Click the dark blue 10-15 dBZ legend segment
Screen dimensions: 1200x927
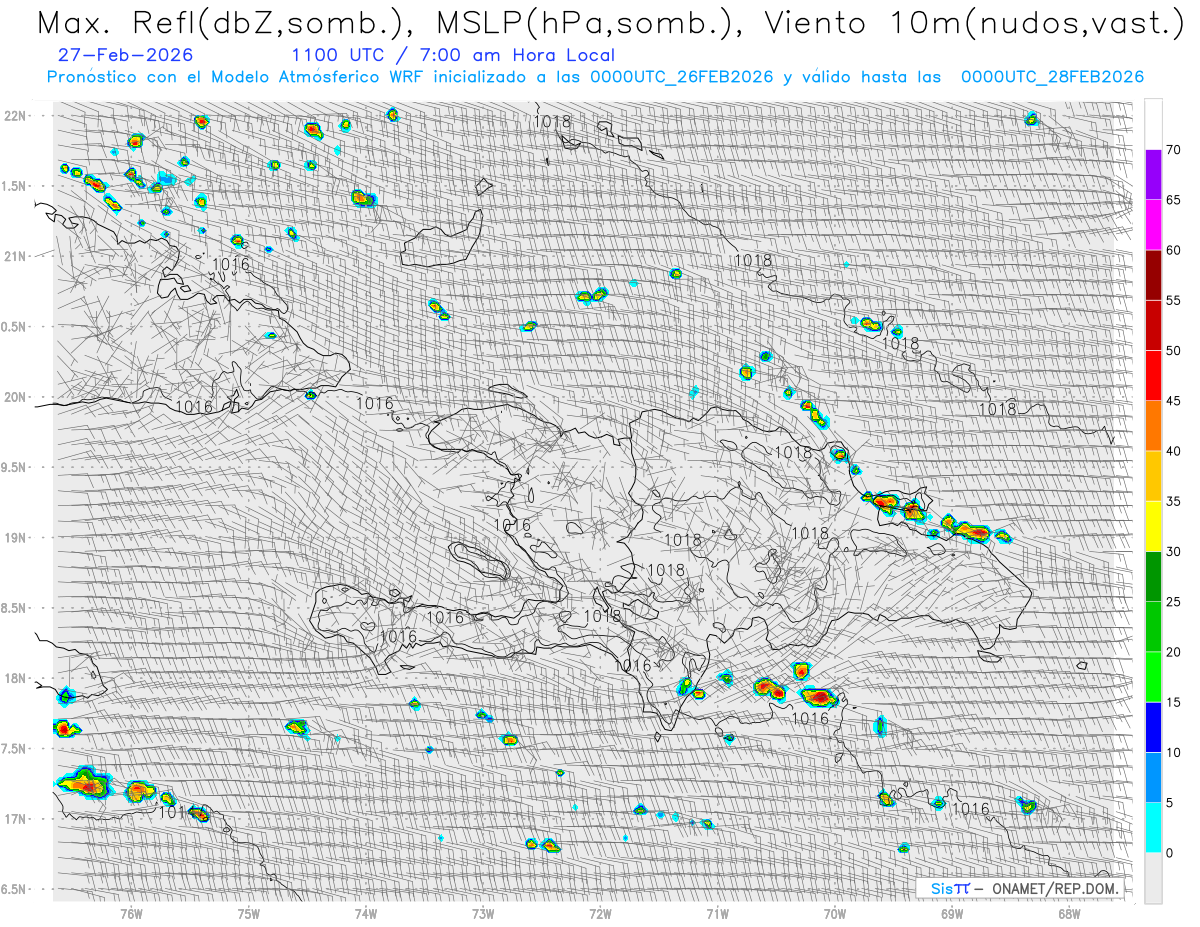pyautogui.click(x=1153, y=727)
